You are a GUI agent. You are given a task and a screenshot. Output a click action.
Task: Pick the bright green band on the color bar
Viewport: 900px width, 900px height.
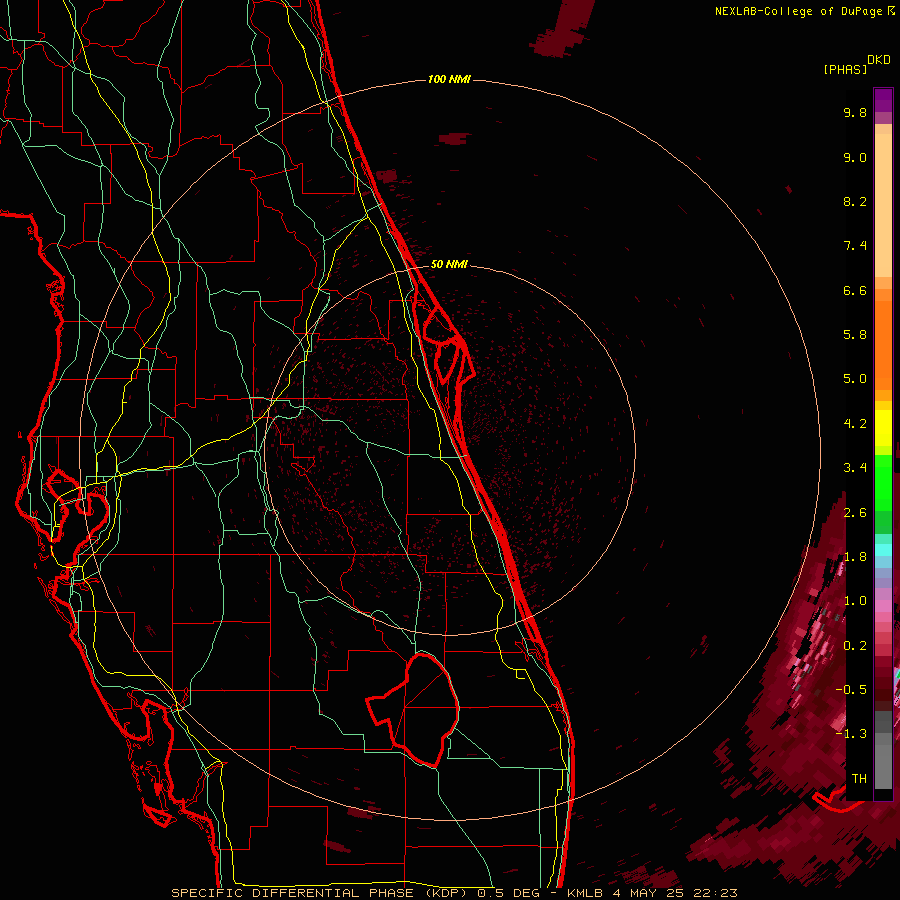(x=883, y=482)
